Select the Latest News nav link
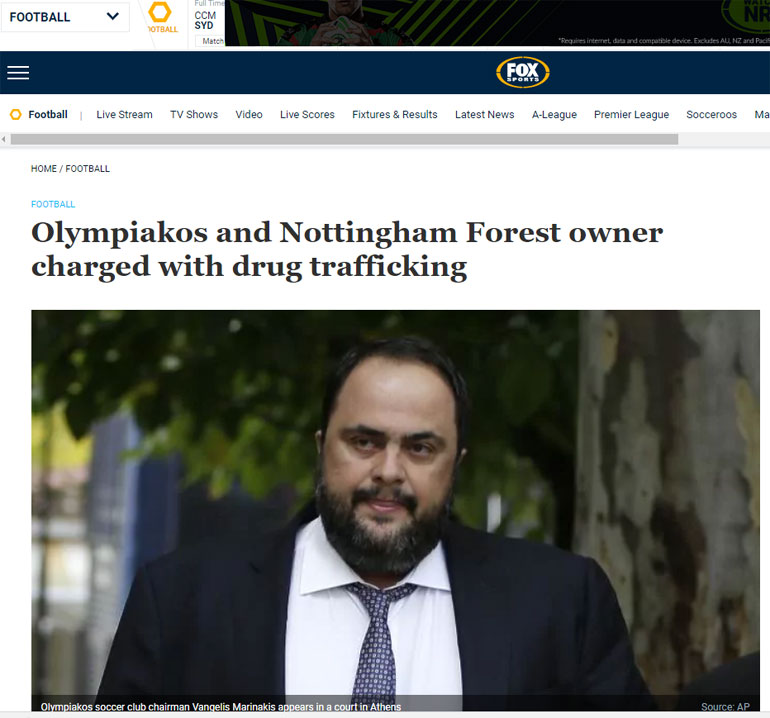Viewport: 770px width, 718px height. point(485,114)
